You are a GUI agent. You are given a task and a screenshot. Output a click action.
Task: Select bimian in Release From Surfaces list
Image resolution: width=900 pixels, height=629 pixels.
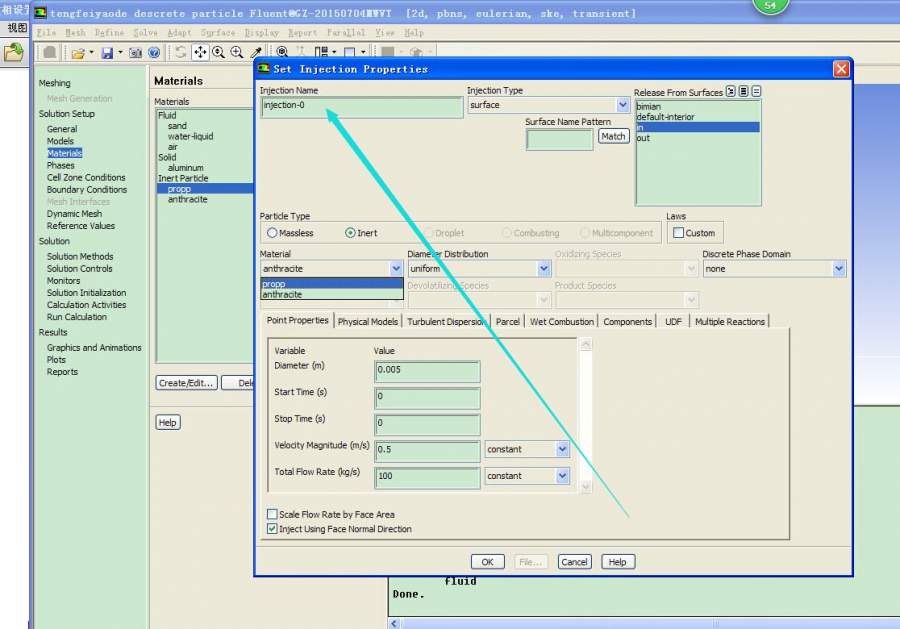(x=697, y=107)
